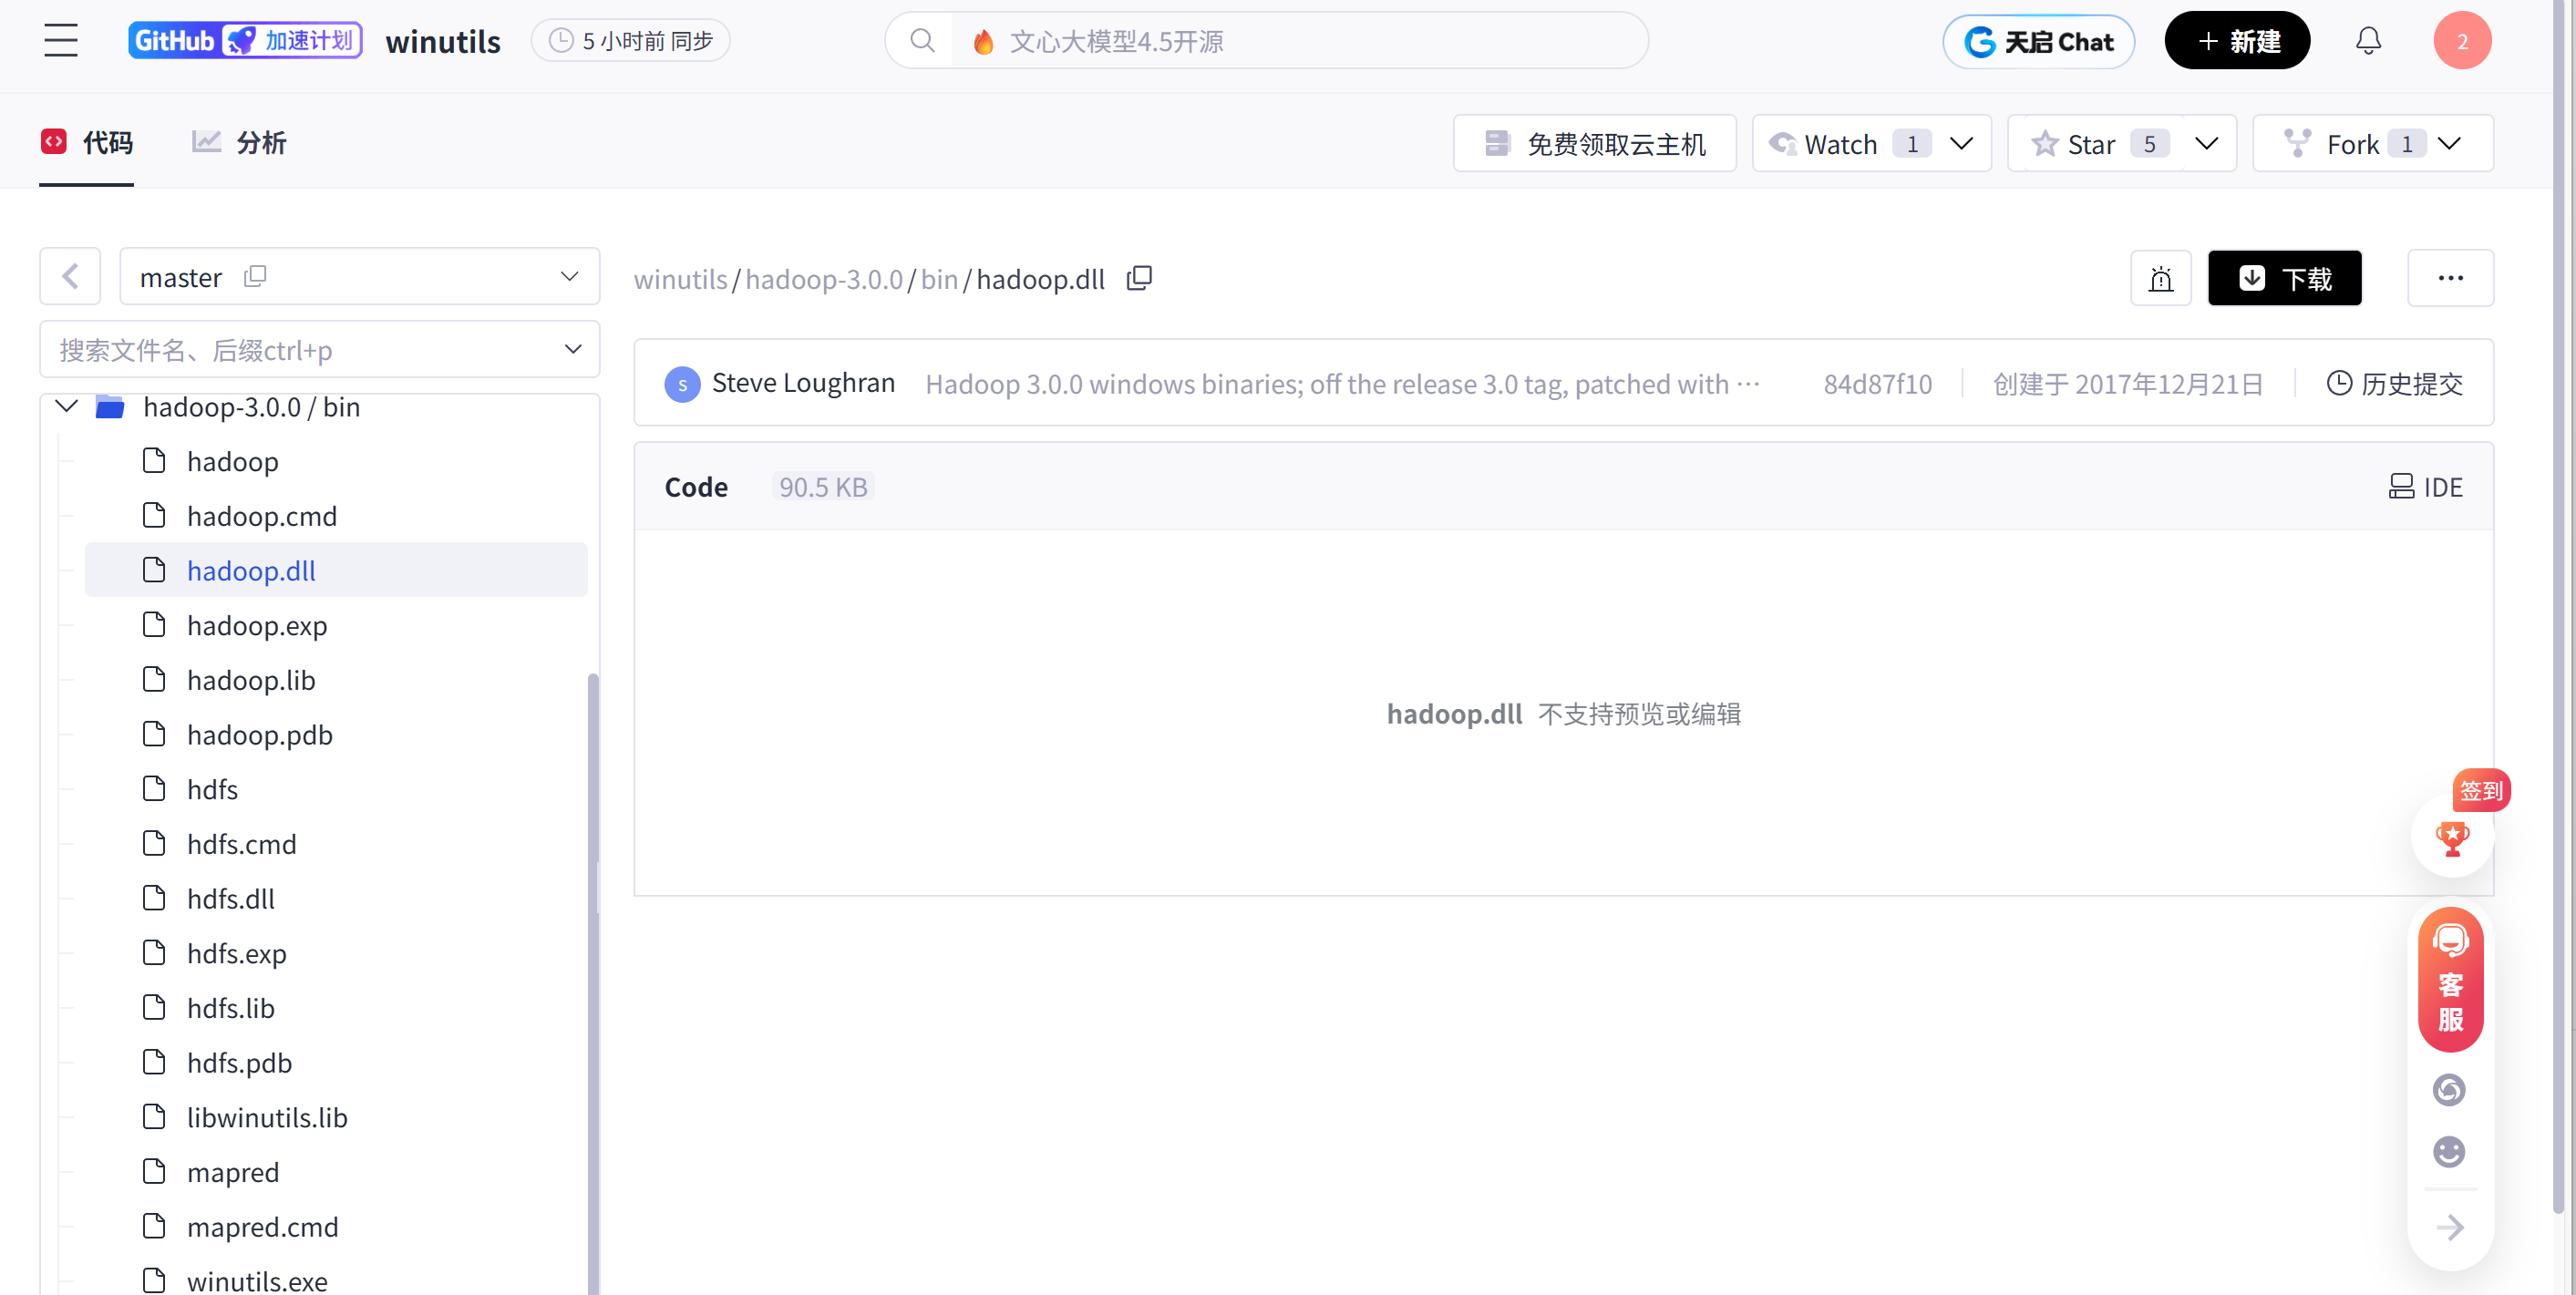Image resolution: width=2576 pixels, height=1295 pixels.
Task: Copy the hadoop.dll file path
Action: 1138,278
